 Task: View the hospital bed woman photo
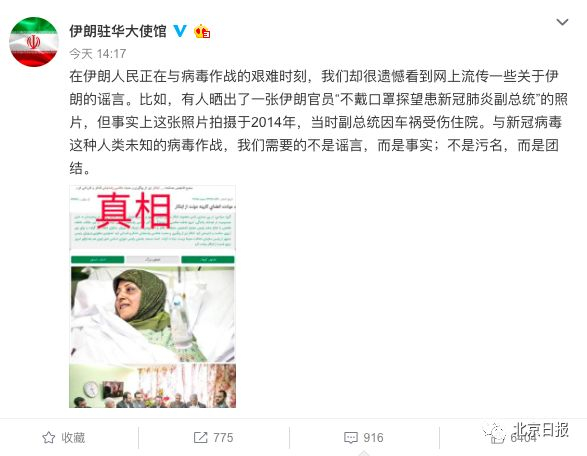152,314
